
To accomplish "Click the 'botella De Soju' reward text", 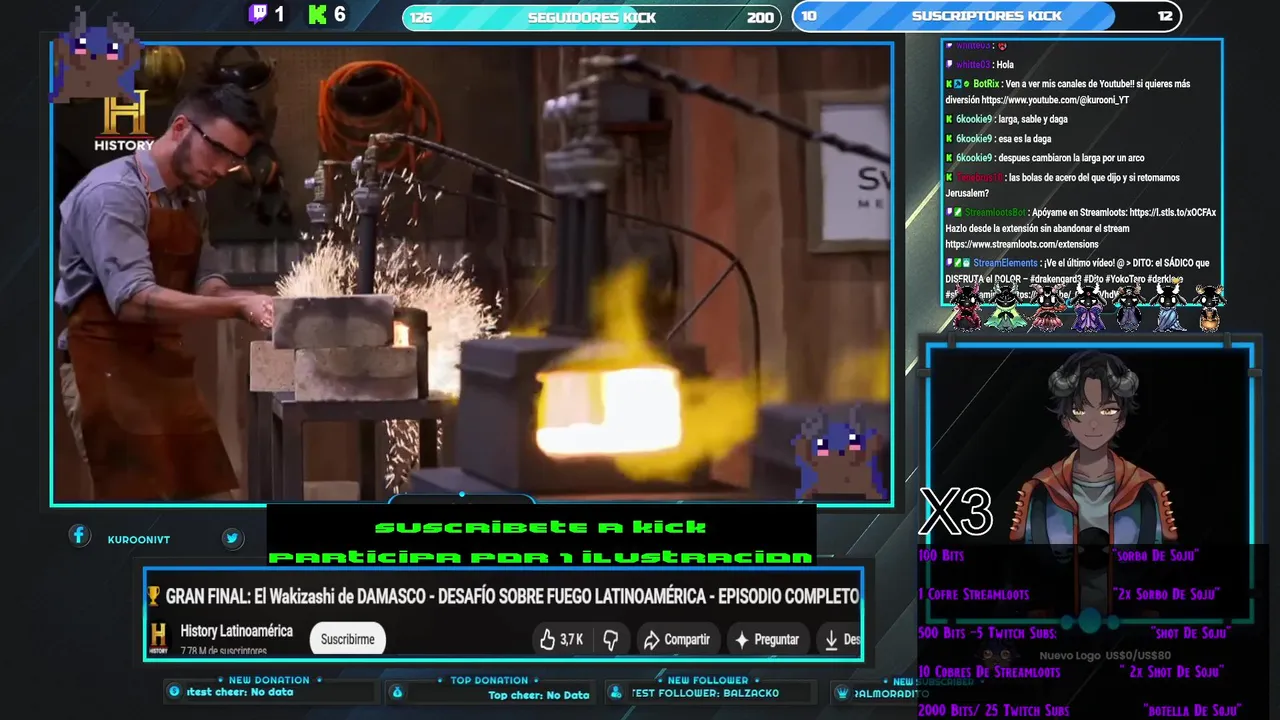I will pos(1192,711).
